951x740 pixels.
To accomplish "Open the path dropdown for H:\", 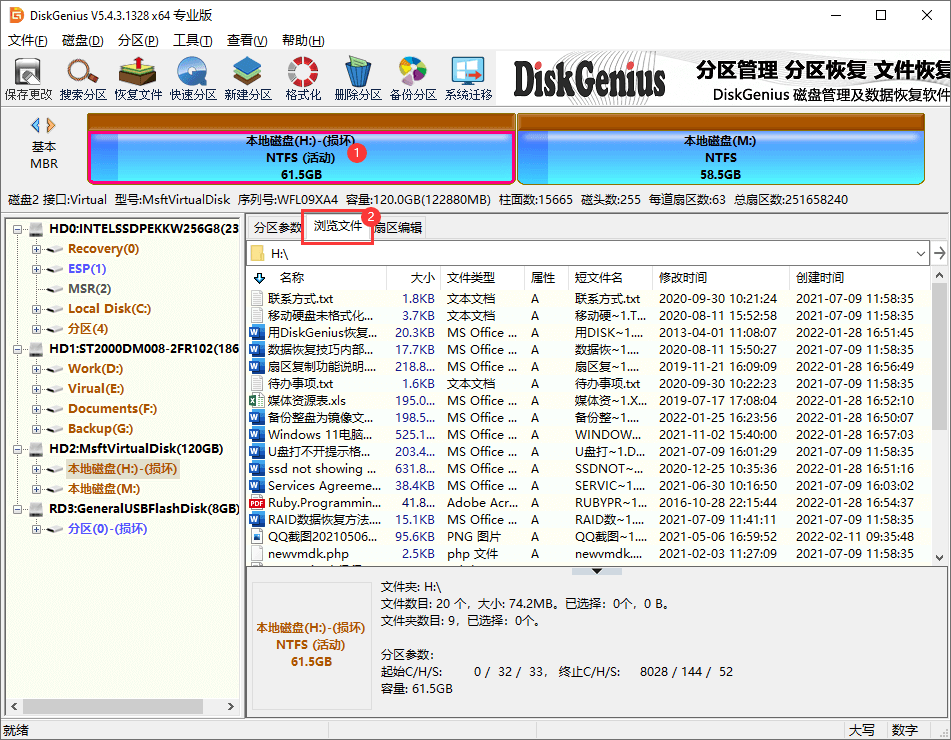I will tap(921, 253).
